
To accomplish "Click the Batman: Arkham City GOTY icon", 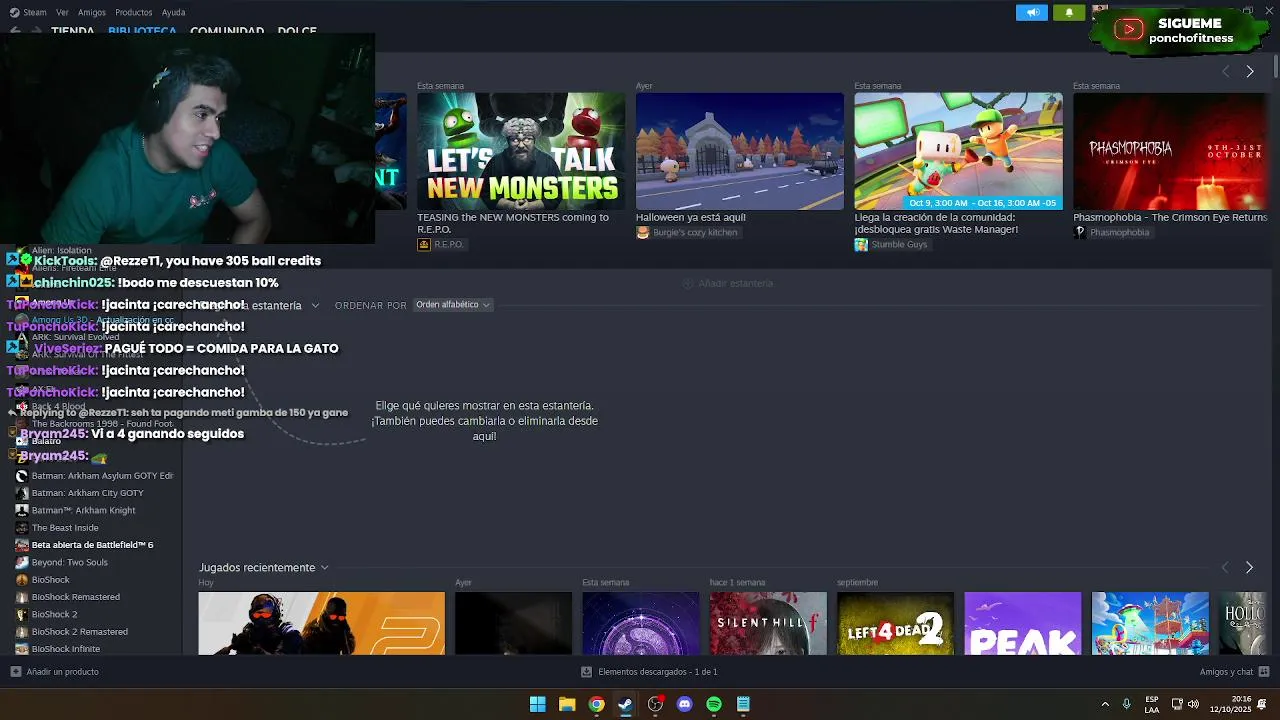I will (21, 493).
